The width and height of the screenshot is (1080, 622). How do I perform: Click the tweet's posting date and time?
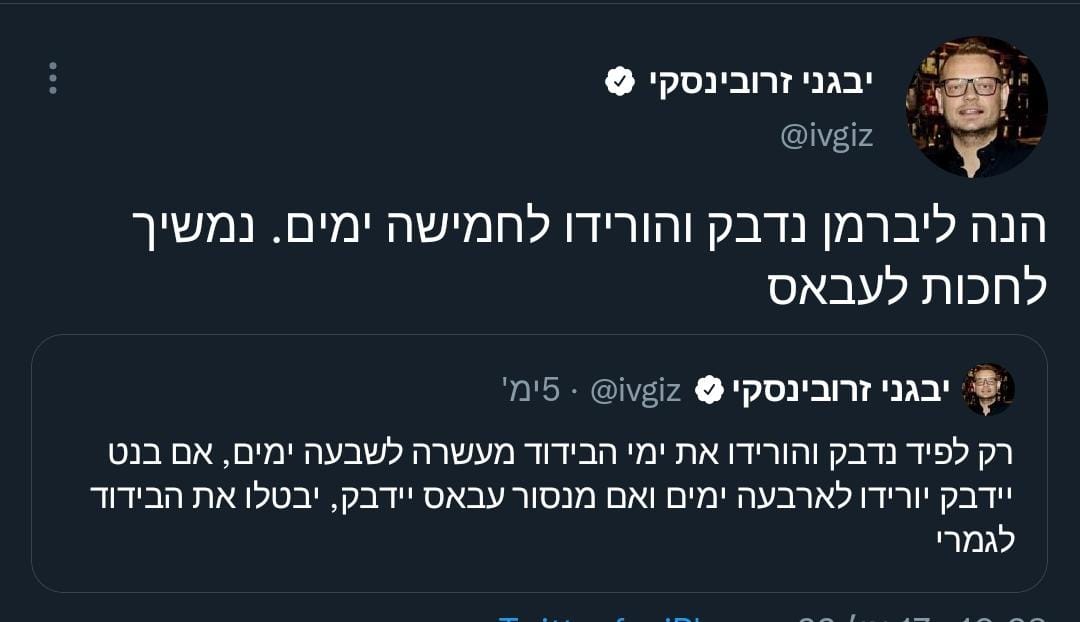pyautogui.click(x=920, y=618)
